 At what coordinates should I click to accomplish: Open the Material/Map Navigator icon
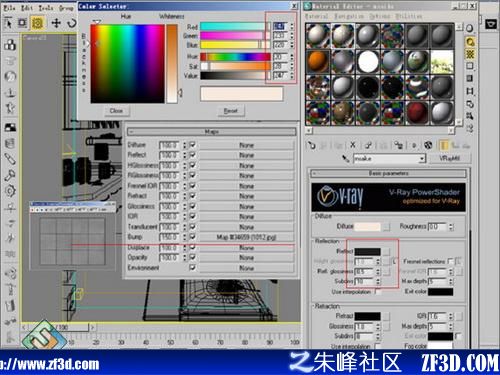click(470, 128)
